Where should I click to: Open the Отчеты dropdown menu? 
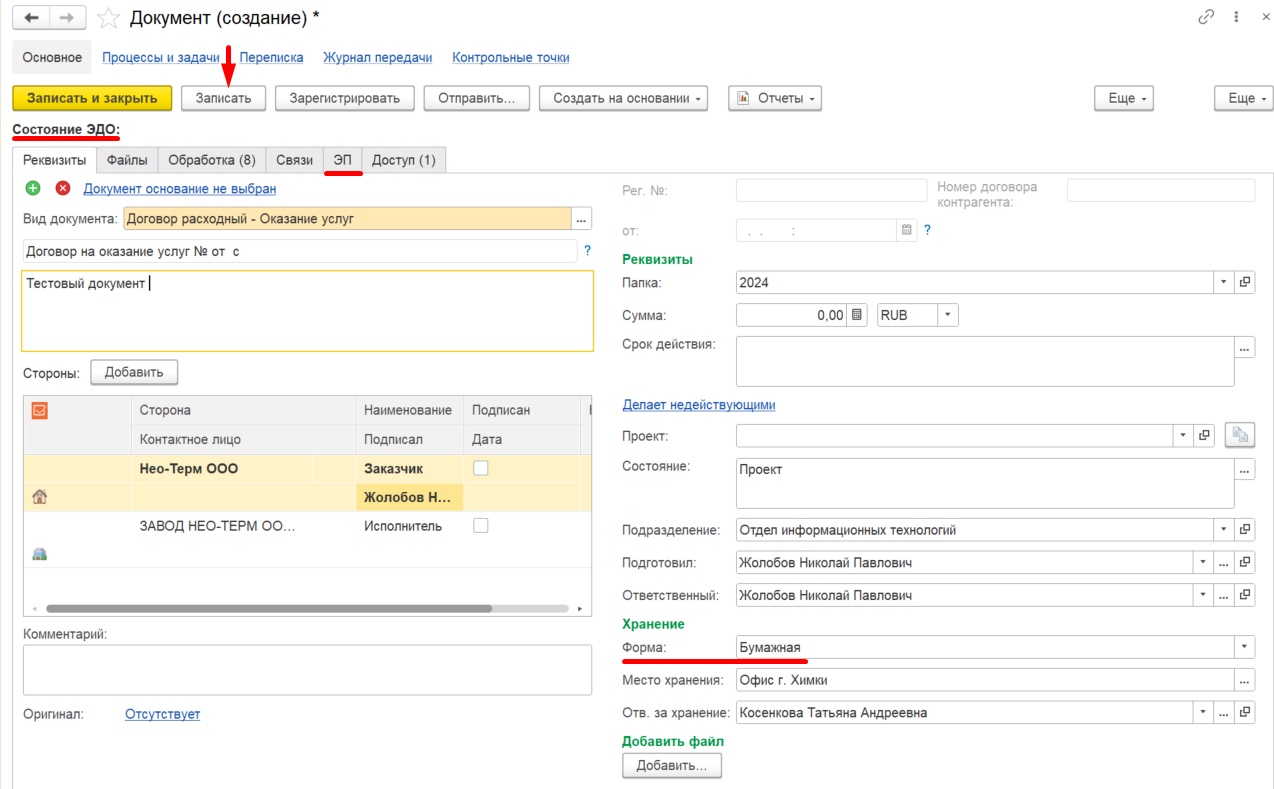pos(775,98)
